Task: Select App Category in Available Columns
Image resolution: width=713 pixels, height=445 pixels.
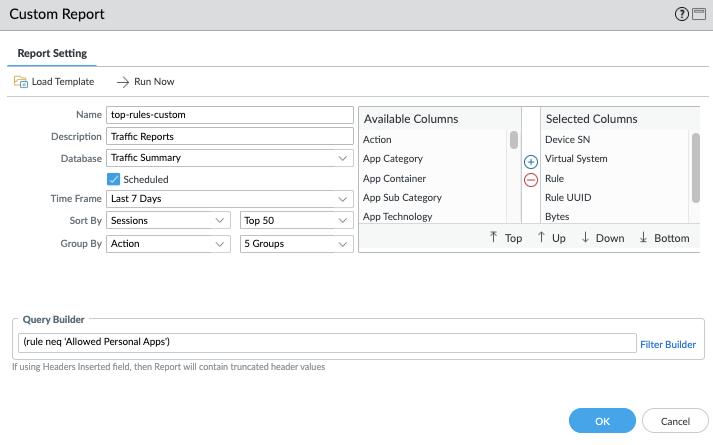Action: [x=393, y=159]
